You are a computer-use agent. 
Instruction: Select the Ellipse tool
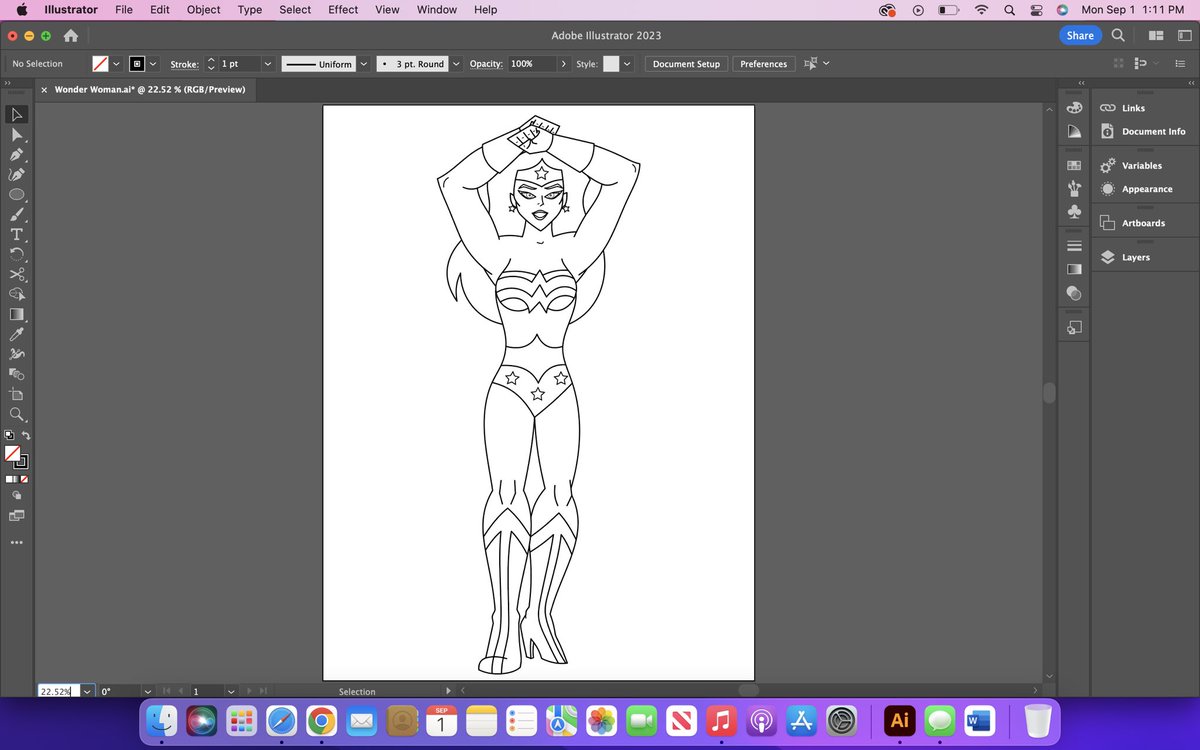click(17, 194)
